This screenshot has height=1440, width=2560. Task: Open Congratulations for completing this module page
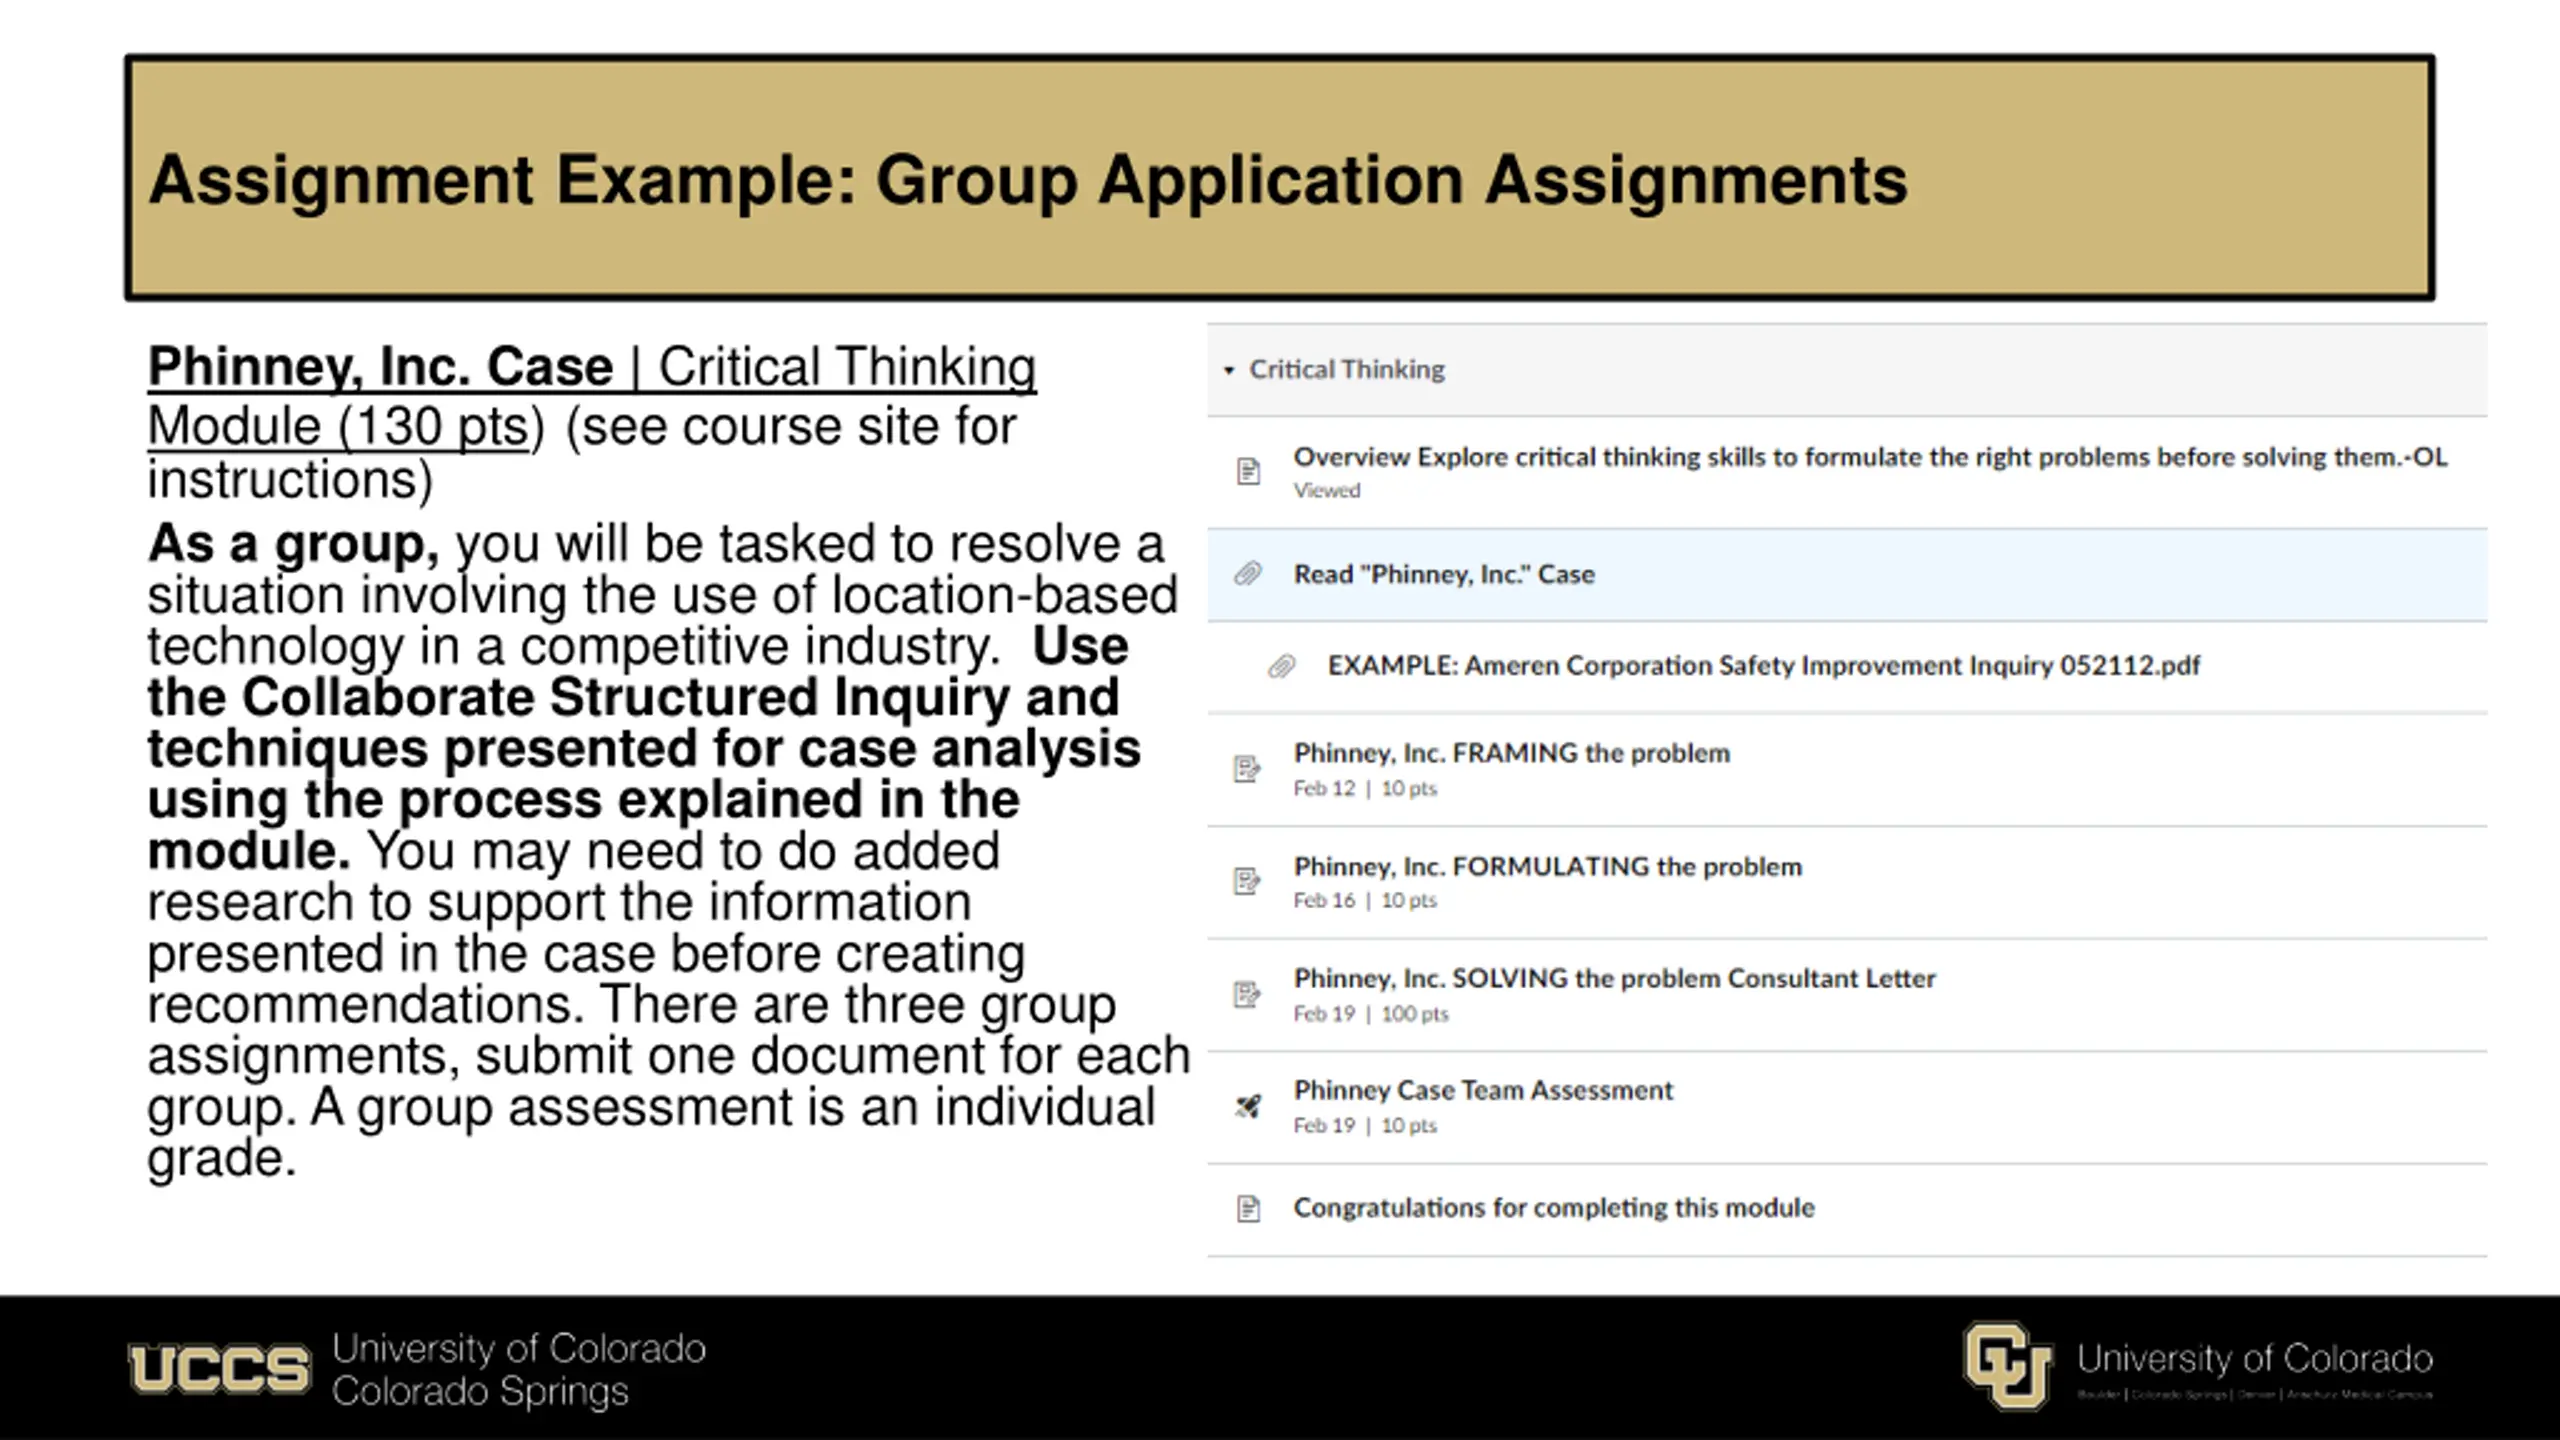[1554, 1207]
